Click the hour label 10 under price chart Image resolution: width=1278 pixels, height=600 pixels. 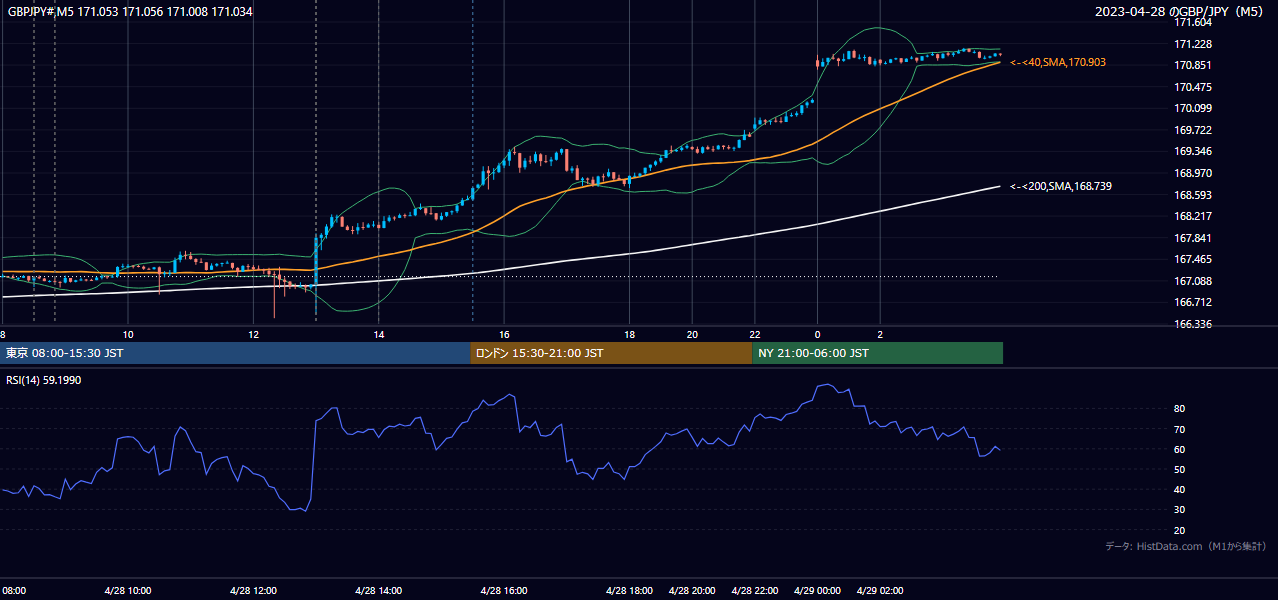(x=128, y=334)
